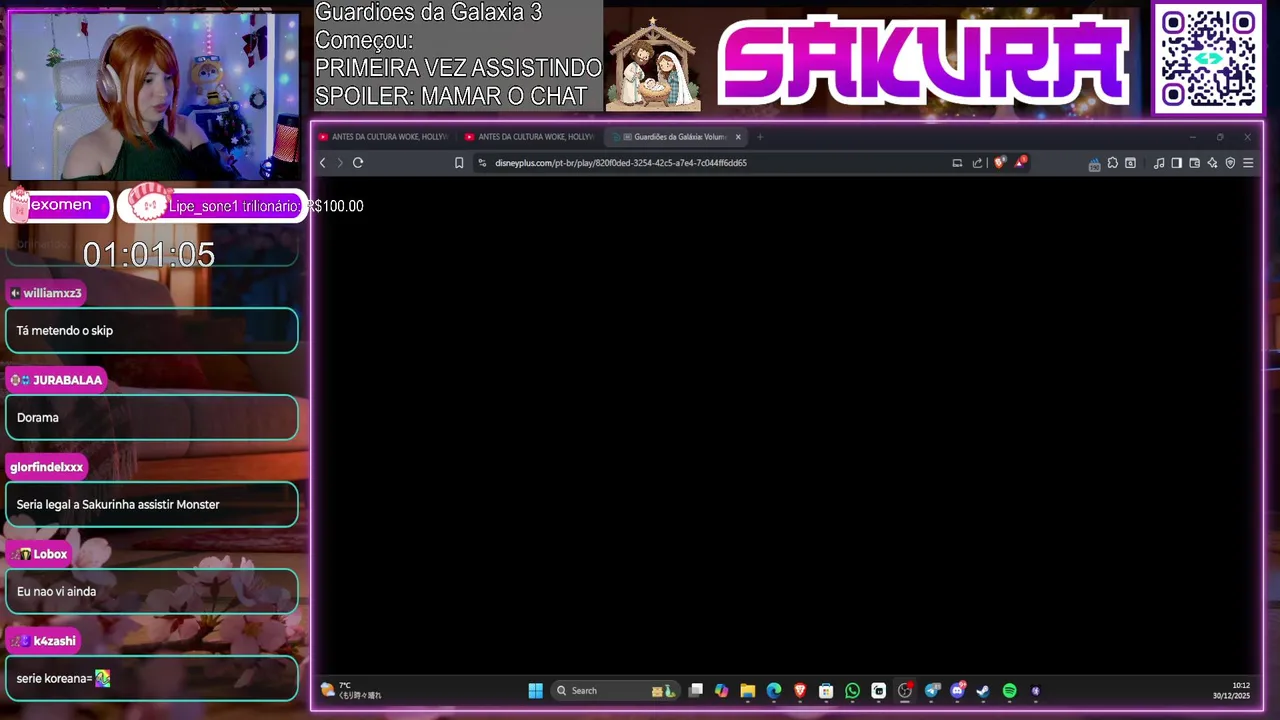This screenshot has width=1280, height=720.
Task: Open the Brave Rewards triangle icon
Action: pos(1020,162)
